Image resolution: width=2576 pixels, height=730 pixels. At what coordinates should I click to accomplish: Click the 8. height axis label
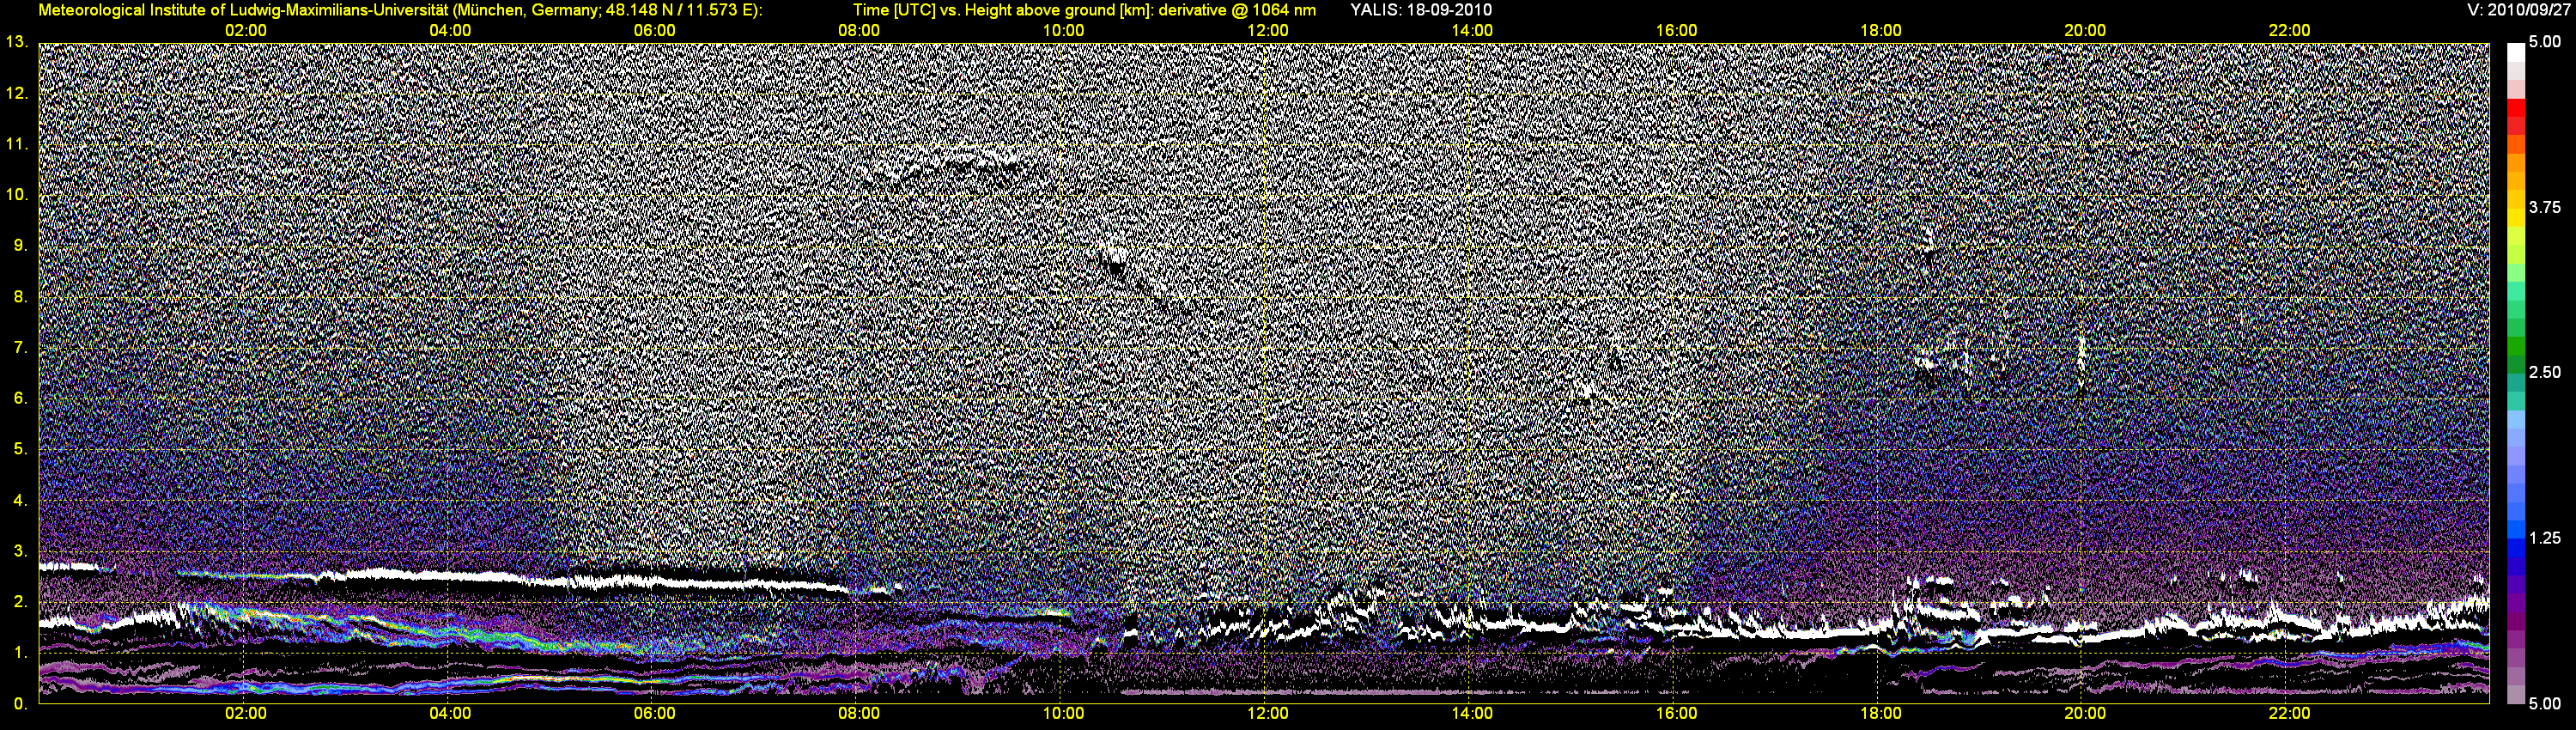tap(21, 297)
